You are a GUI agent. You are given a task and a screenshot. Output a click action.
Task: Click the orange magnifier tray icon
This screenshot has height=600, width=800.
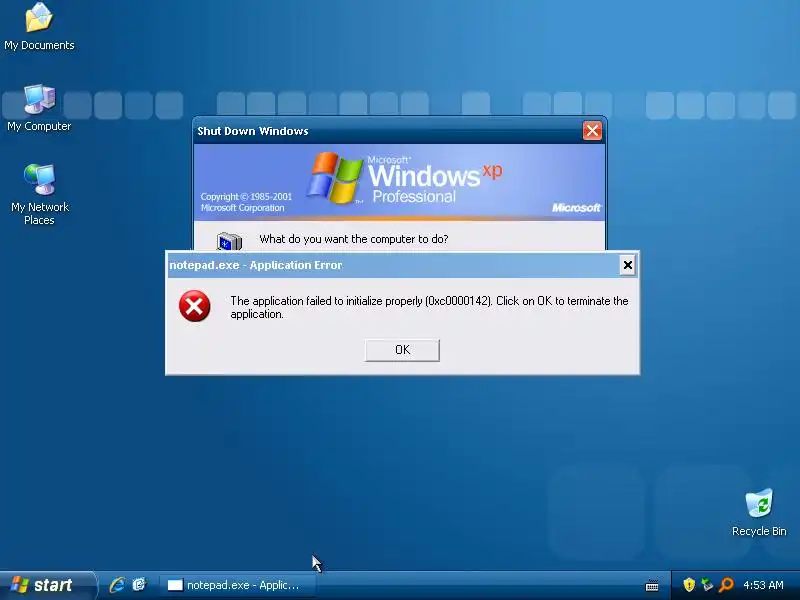(726, 585)
